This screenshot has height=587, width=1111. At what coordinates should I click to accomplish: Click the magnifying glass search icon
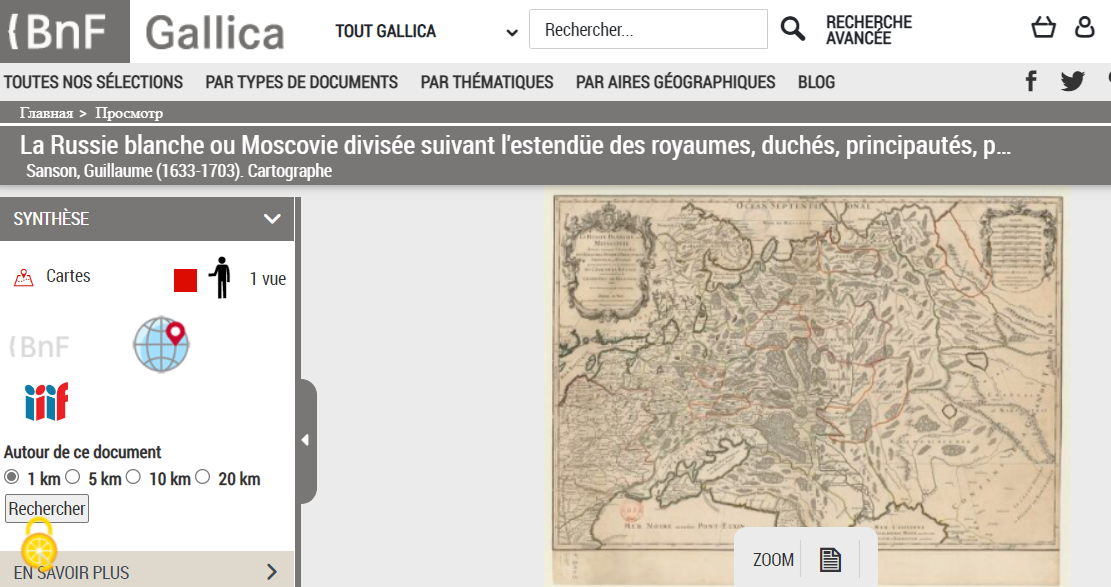coord(792,29)
